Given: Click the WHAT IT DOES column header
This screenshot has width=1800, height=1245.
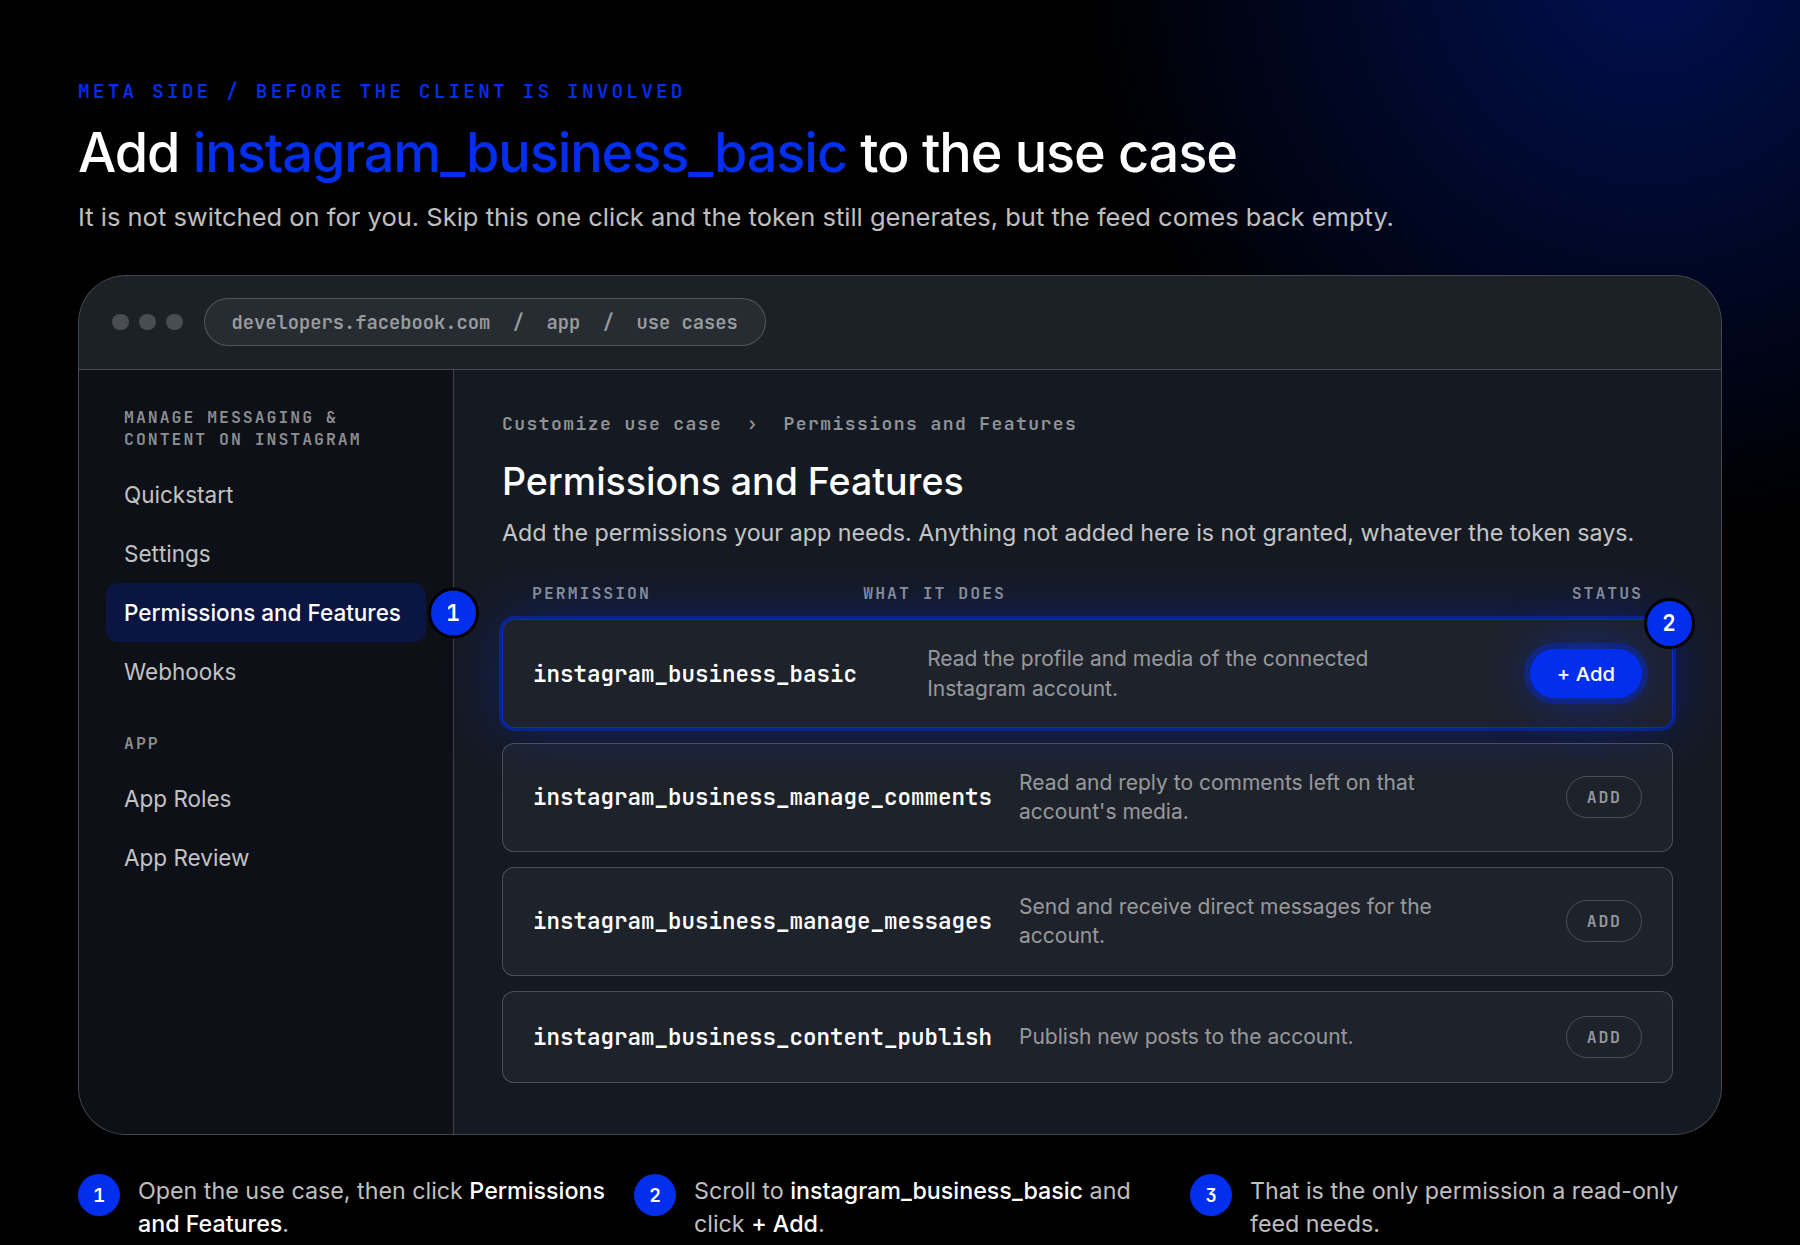Looking at the screenshot, I should pyautogui.click(x=933, y=593).
